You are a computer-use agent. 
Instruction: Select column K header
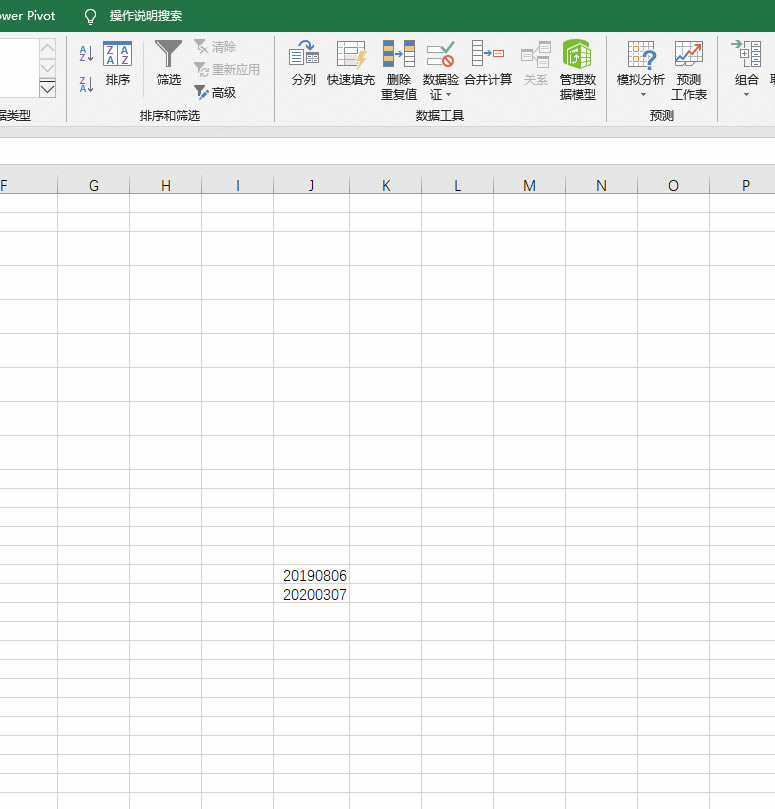(385, 185)
